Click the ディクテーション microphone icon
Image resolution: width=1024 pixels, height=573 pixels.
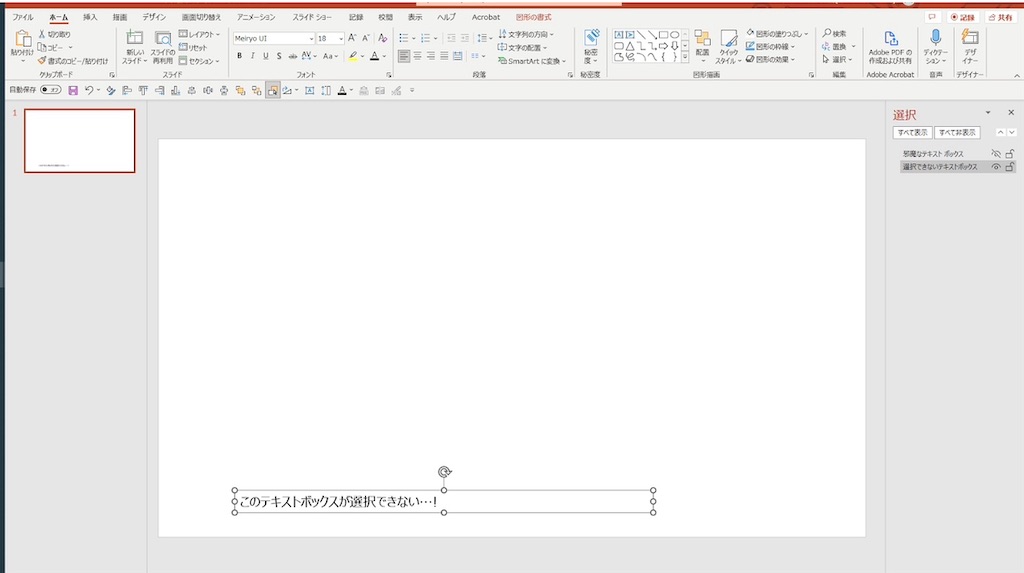point(935,38)
